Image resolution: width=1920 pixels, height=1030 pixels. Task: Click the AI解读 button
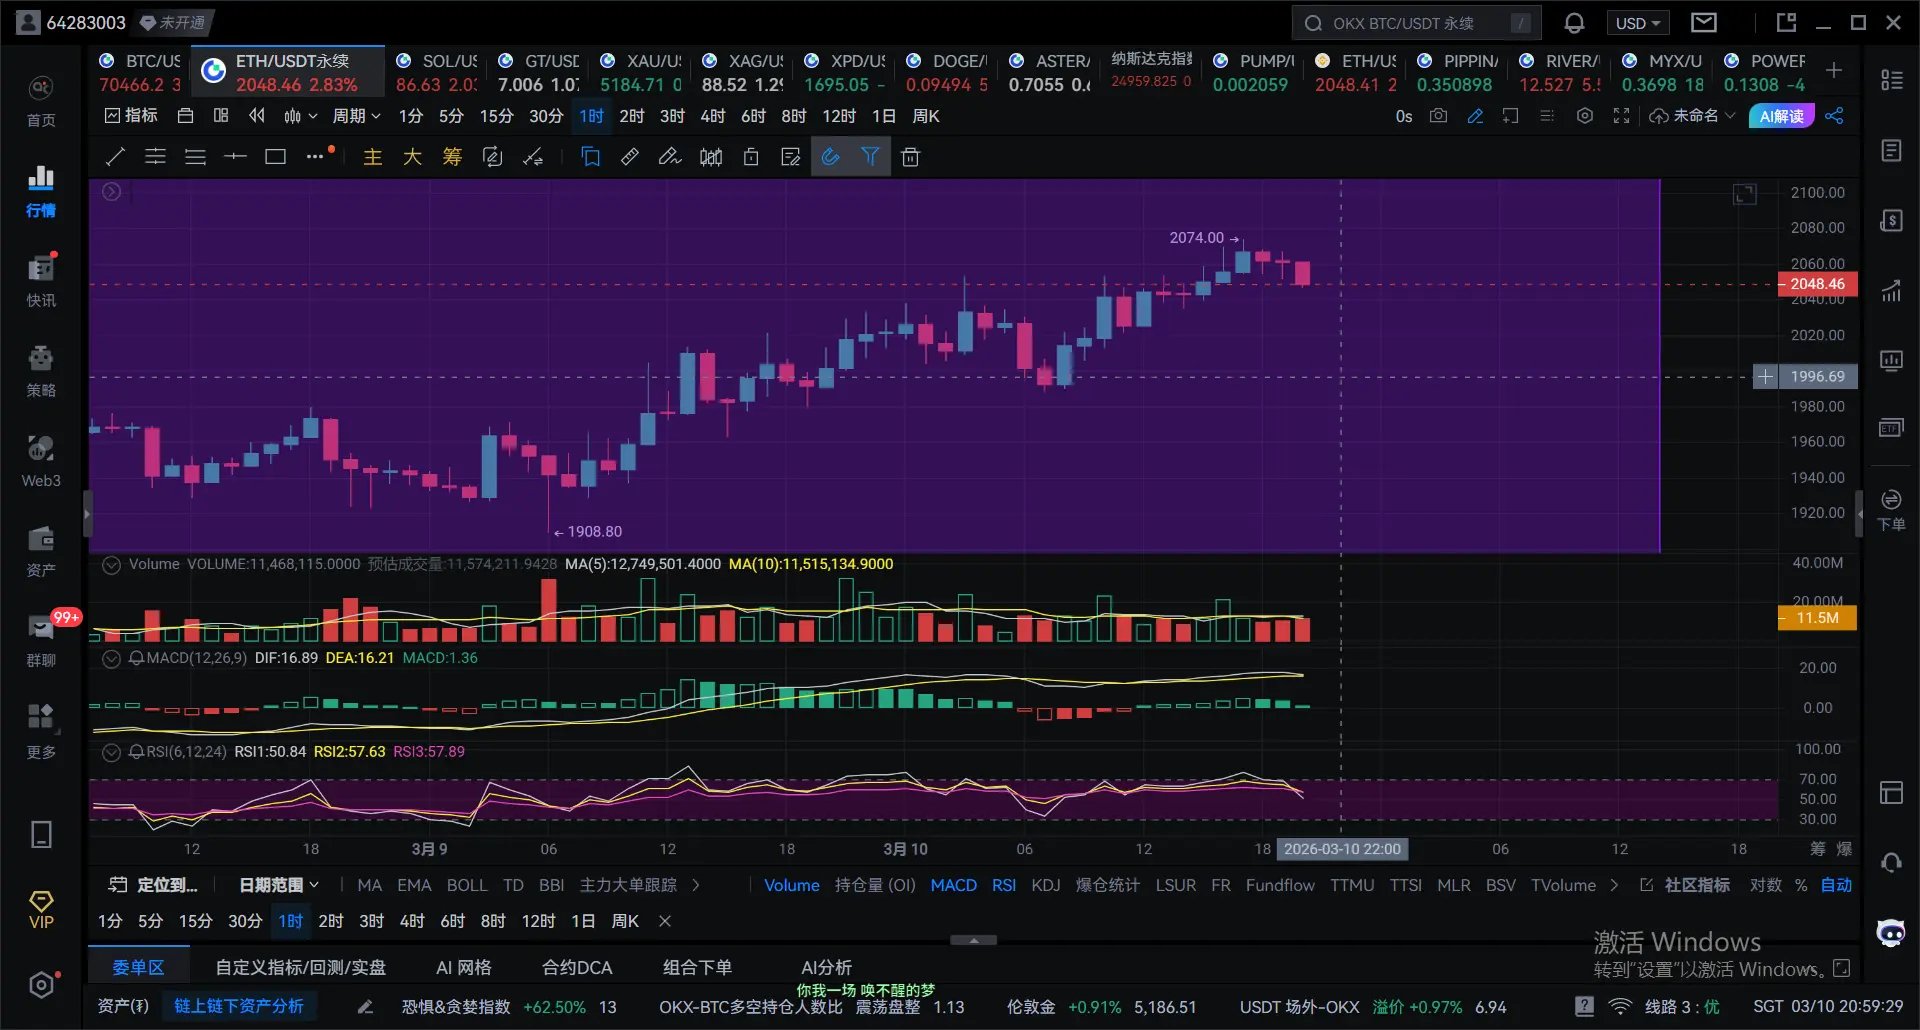(1781, 116)
